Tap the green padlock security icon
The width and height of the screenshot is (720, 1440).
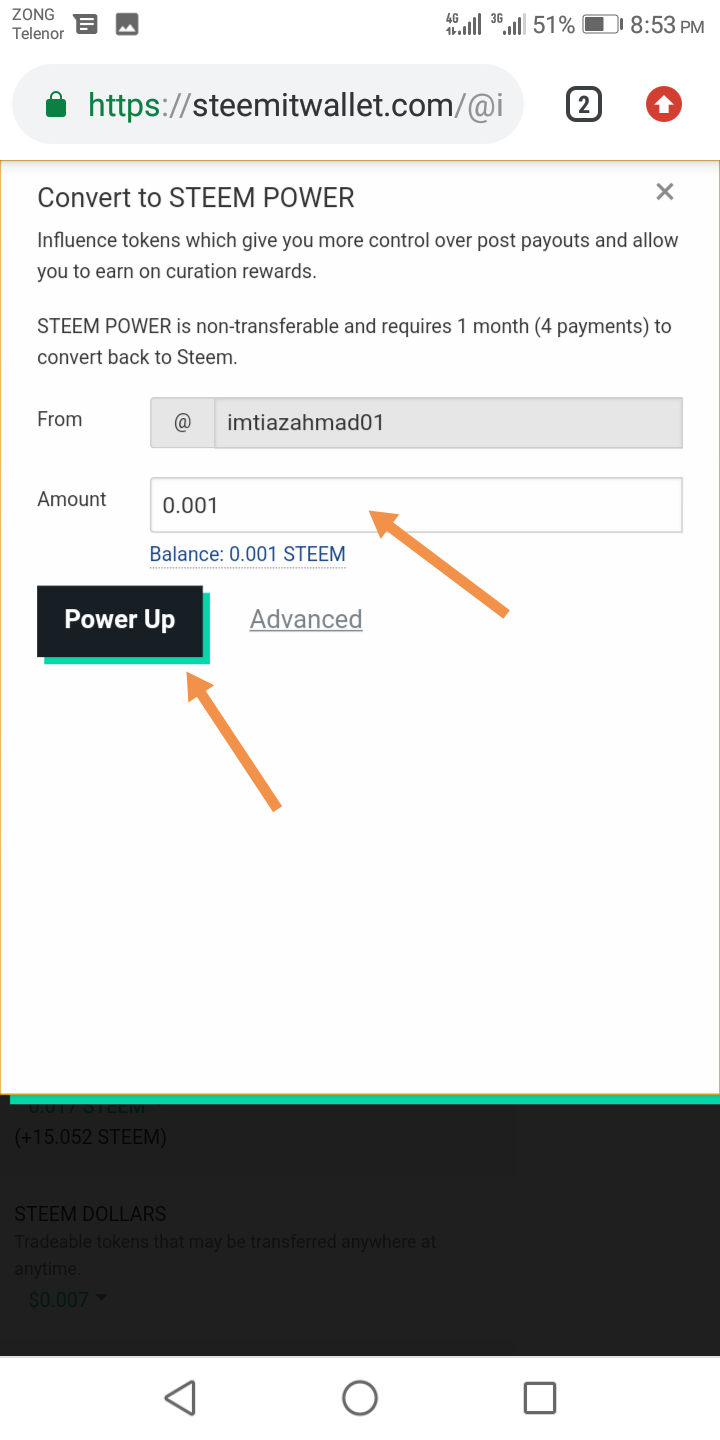click(x=57, y=105)
